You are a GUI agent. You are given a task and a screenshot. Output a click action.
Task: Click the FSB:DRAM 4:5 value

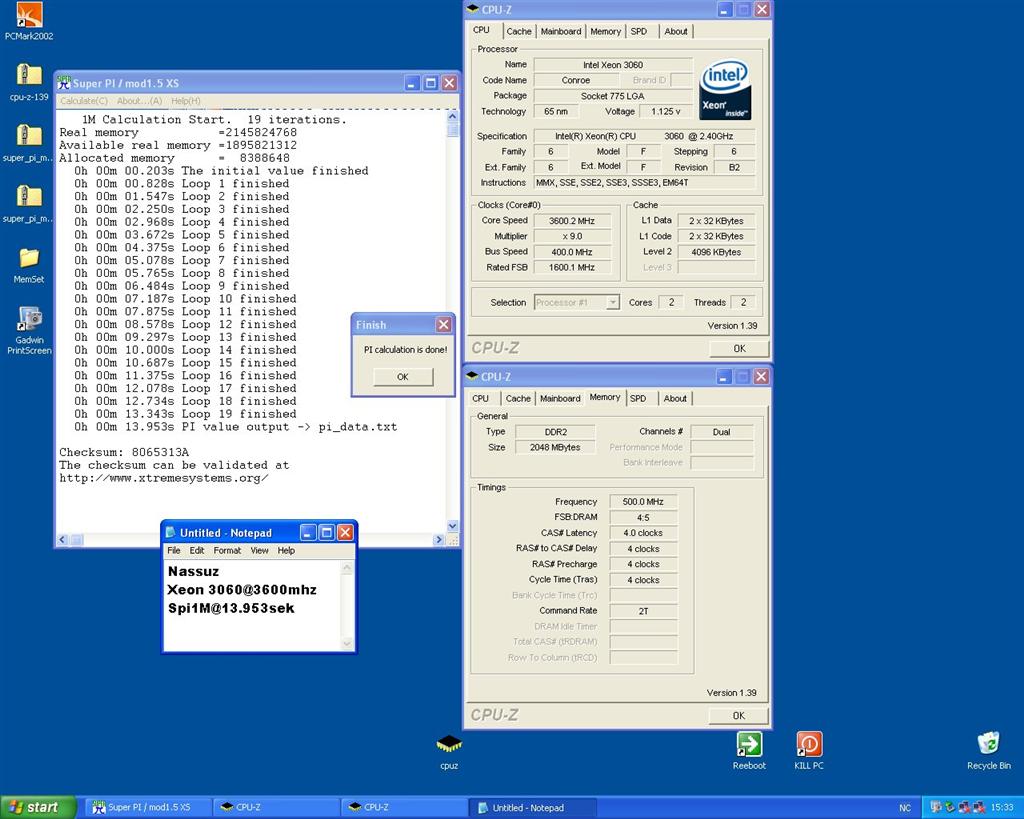click(643, 517)
